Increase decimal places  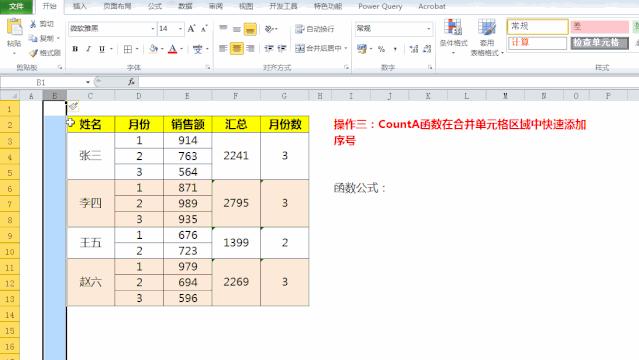(414, 49)
